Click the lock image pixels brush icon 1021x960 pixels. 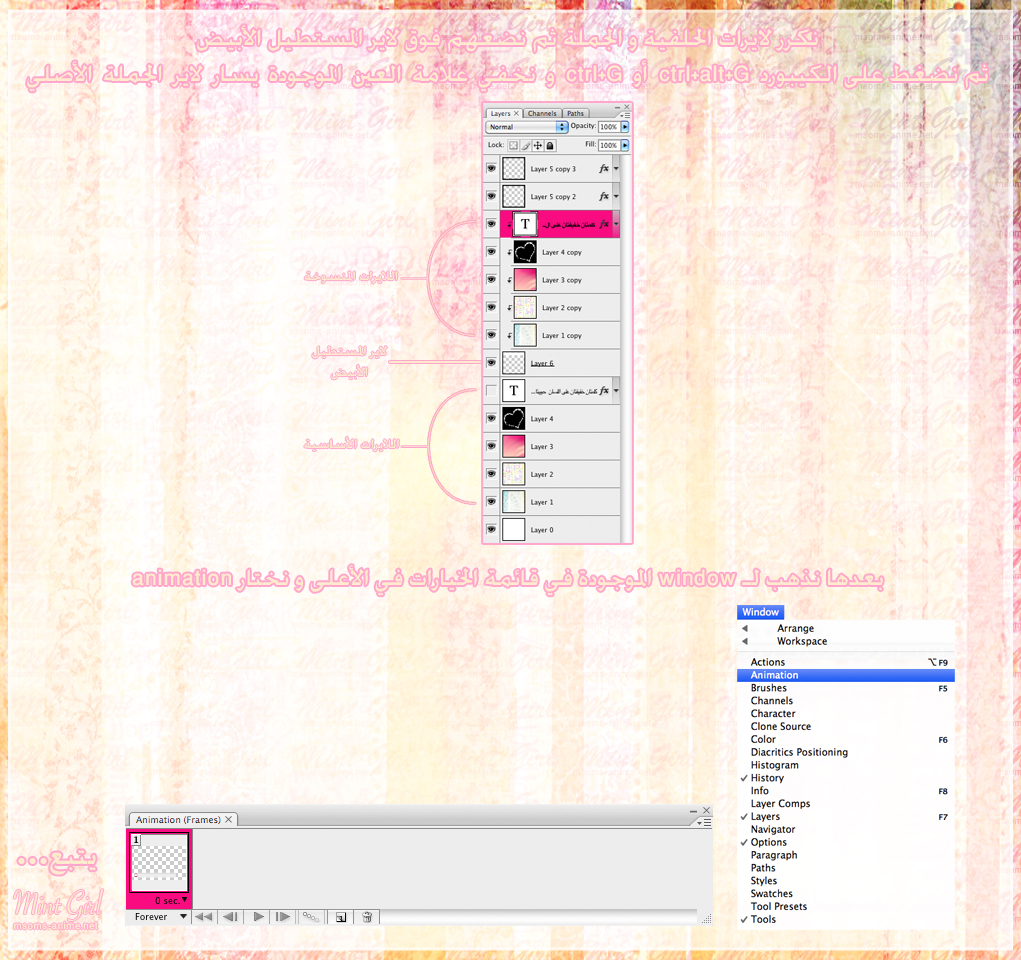pyautogui.click(x=525, y=145)
